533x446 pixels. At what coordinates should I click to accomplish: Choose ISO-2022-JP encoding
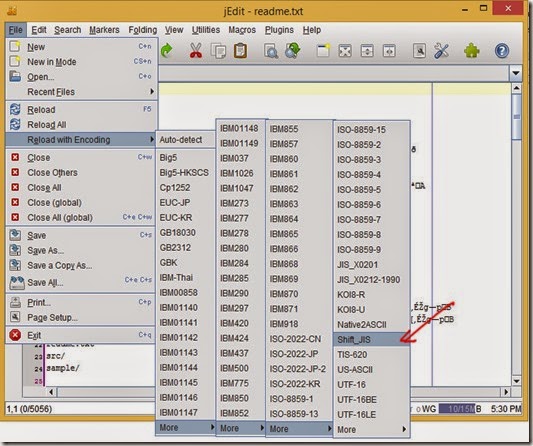tap(299, 354)
